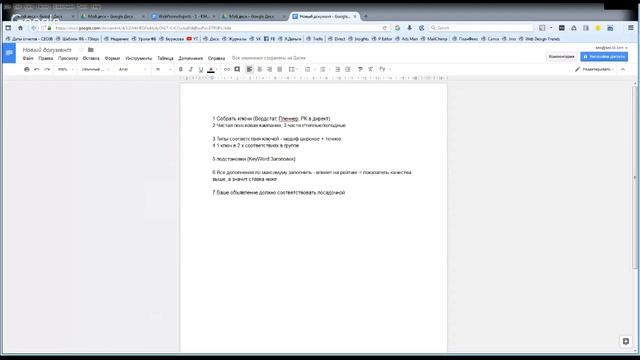640x360 pixels.
Task: Click the line "5 подстановки {KeyWord:Заголовок}"
Action: (254, 159)
